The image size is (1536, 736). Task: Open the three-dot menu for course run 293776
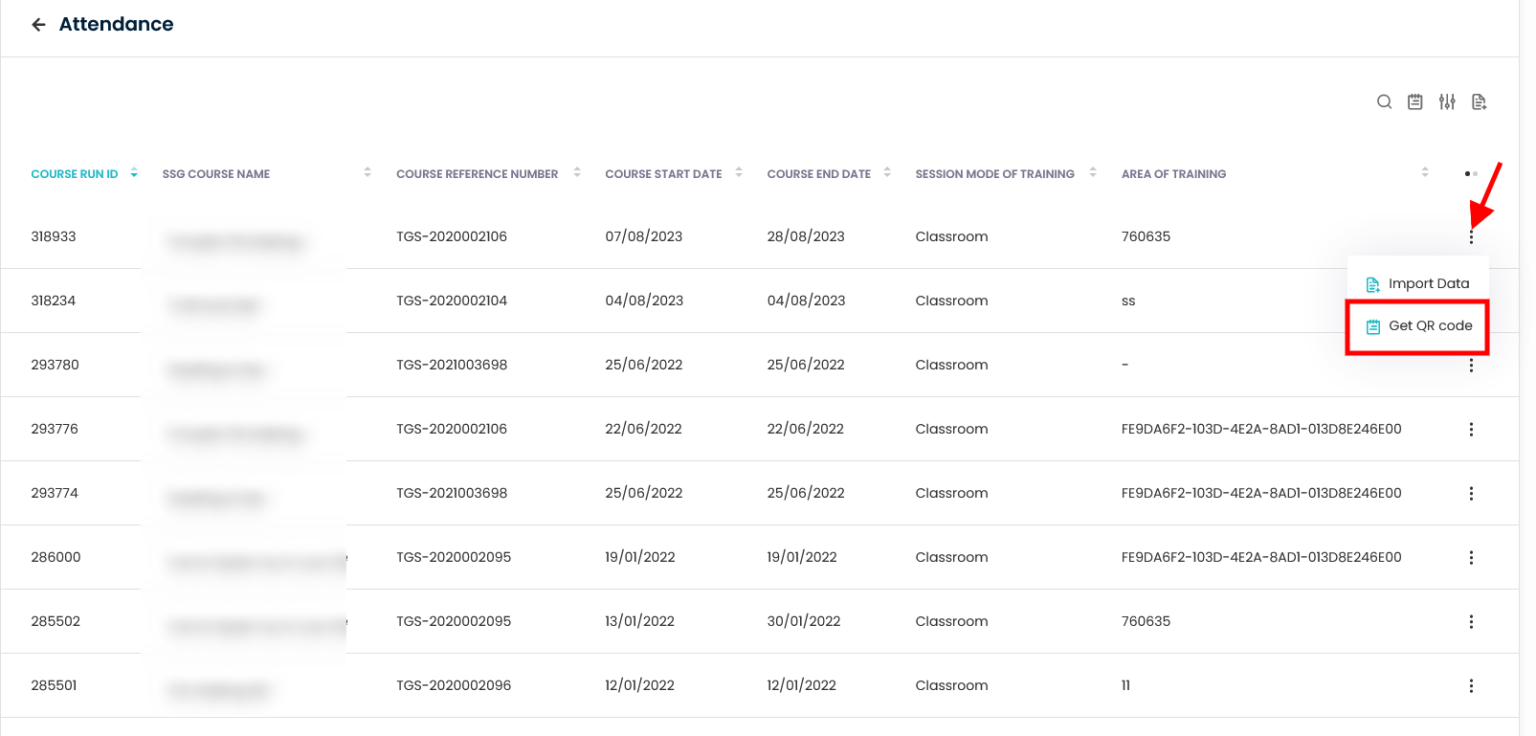(1471, 429)
